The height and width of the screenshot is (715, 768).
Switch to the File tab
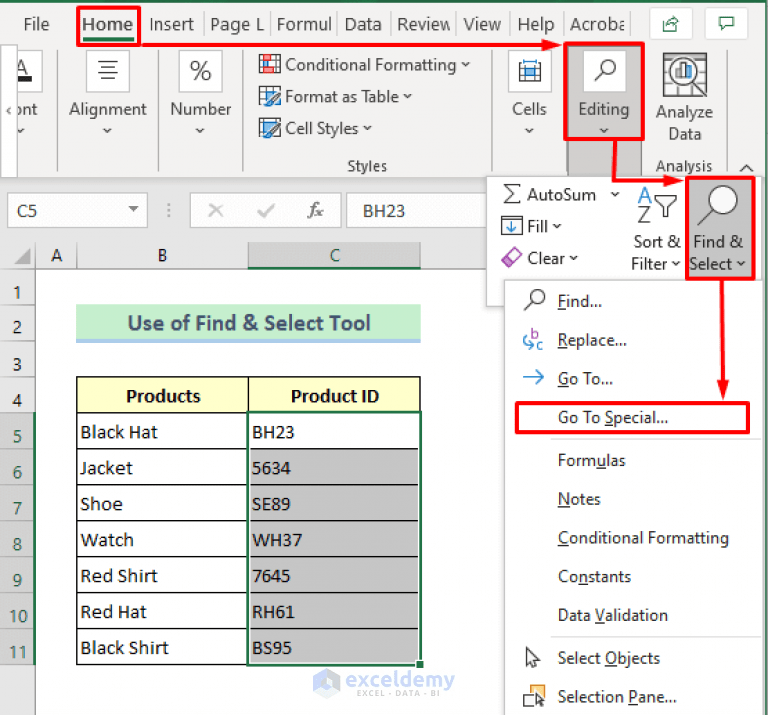(x=36, y=24)
